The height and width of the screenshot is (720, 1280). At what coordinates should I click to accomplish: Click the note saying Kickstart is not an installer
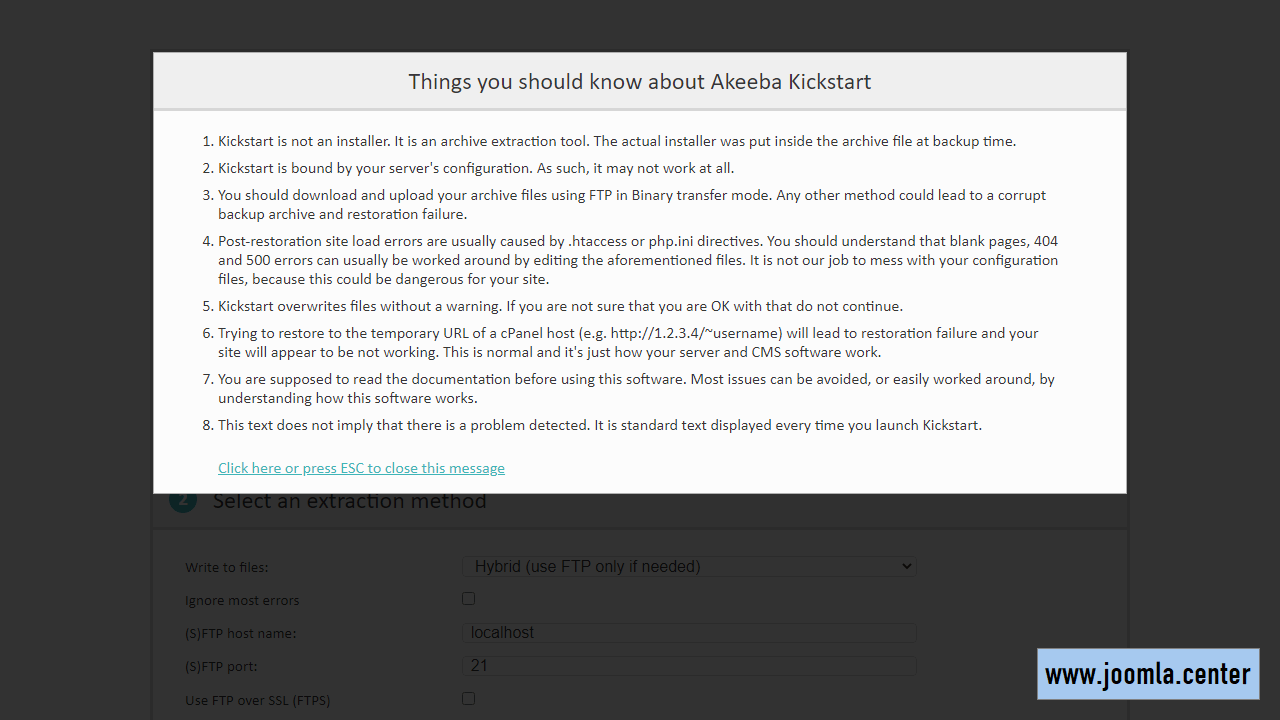(617, 141)
